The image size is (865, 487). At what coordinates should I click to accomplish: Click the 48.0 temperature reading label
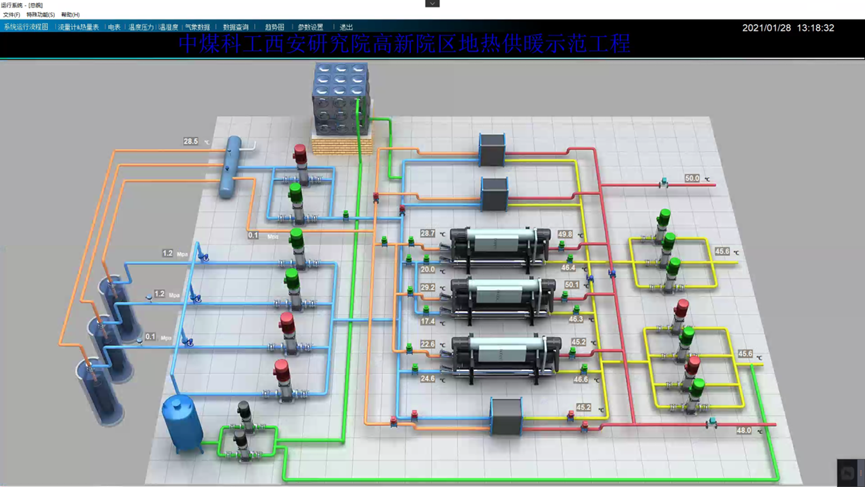[743, 430]
